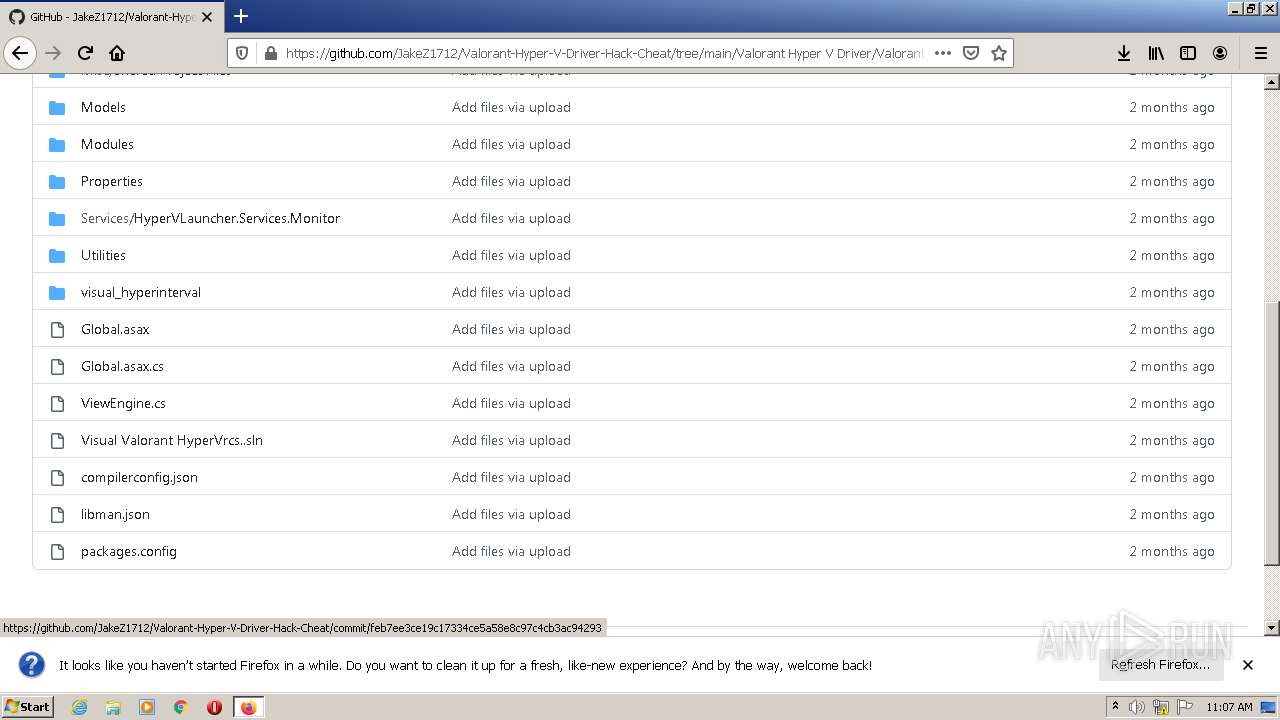
Task: Click file icon beside ViewEngine.cs
Action: pyautogui.click(x=57, y=403)
